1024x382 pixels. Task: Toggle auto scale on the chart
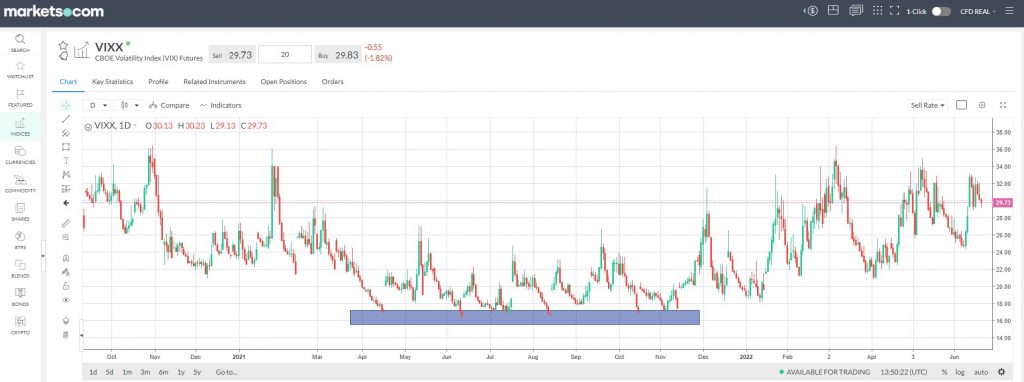tap(981, 372)
